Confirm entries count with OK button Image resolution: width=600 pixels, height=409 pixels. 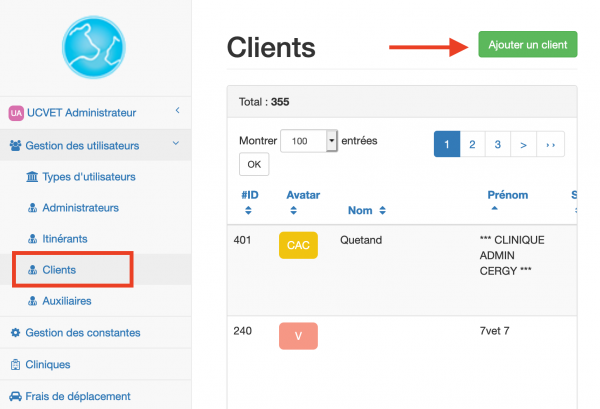[254, 164]
